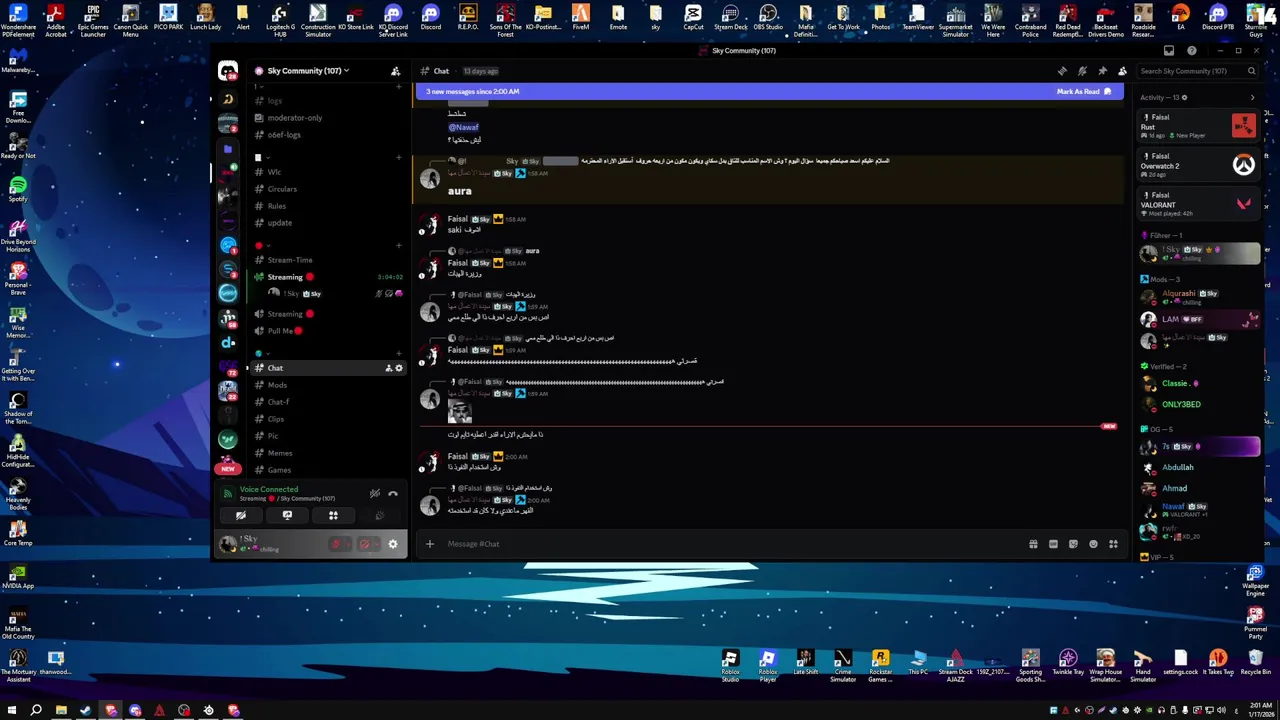Click the @Nawaf mention link
The image size is (1280, 720).
coord(463,127)
